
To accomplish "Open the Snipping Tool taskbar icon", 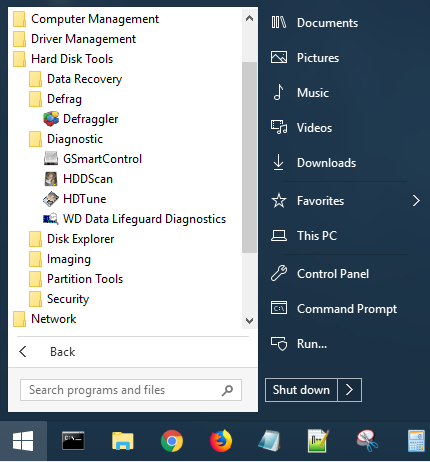I will pos(367,441).
